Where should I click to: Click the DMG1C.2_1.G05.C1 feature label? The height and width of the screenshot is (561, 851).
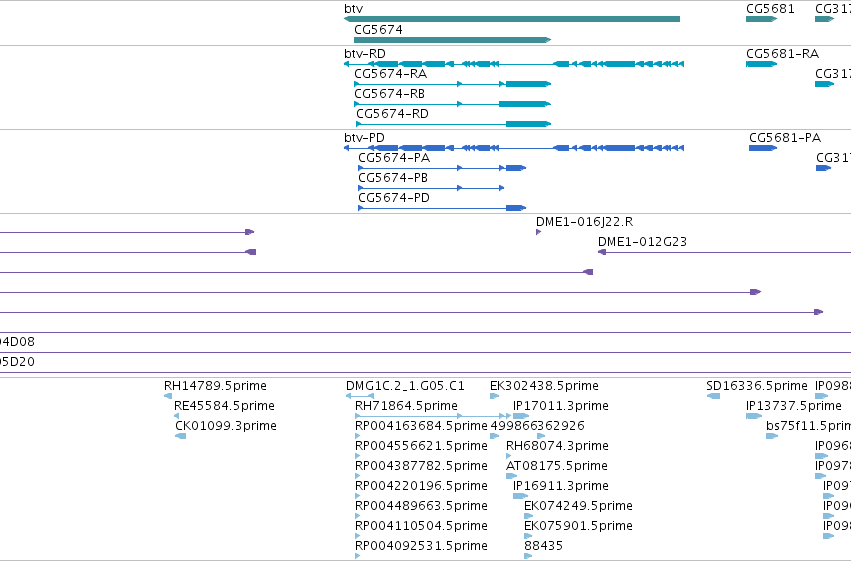click(x=405, y=386)
